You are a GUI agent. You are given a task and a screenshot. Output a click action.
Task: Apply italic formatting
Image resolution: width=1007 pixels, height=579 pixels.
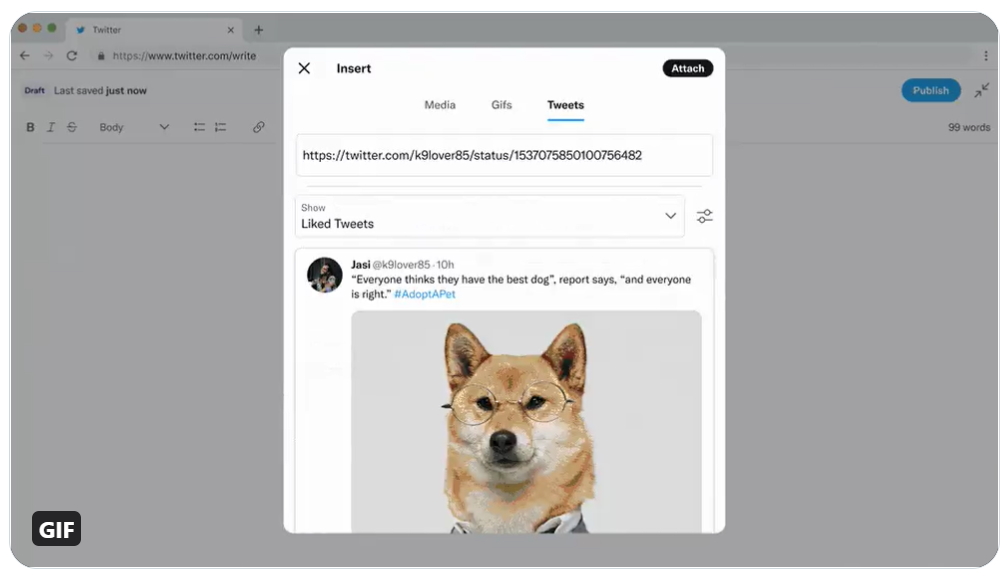coord(51,127)
